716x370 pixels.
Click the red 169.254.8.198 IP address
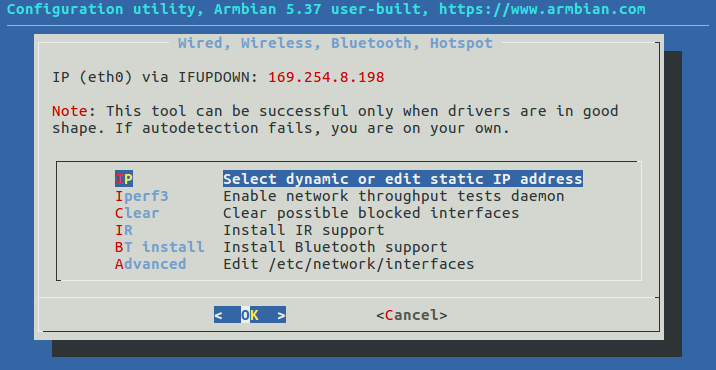pyautogui.click(x=326, y=77)
